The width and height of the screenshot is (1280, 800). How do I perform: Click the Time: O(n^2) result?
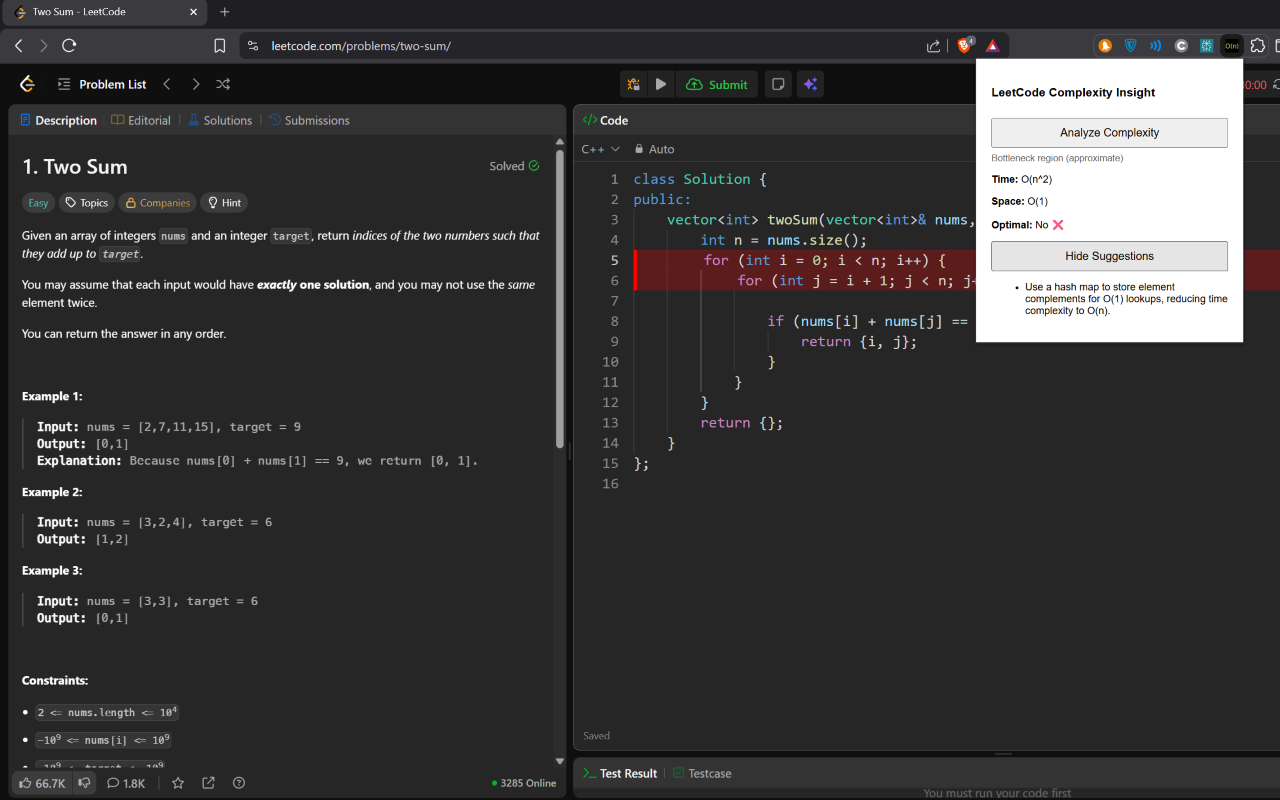[x=1022, y=179]
